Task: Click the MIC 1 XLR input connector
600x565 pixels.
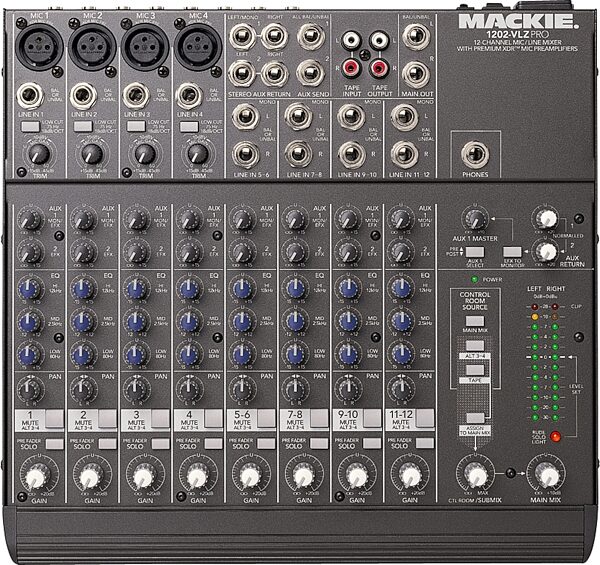Action: coord(39,47)
